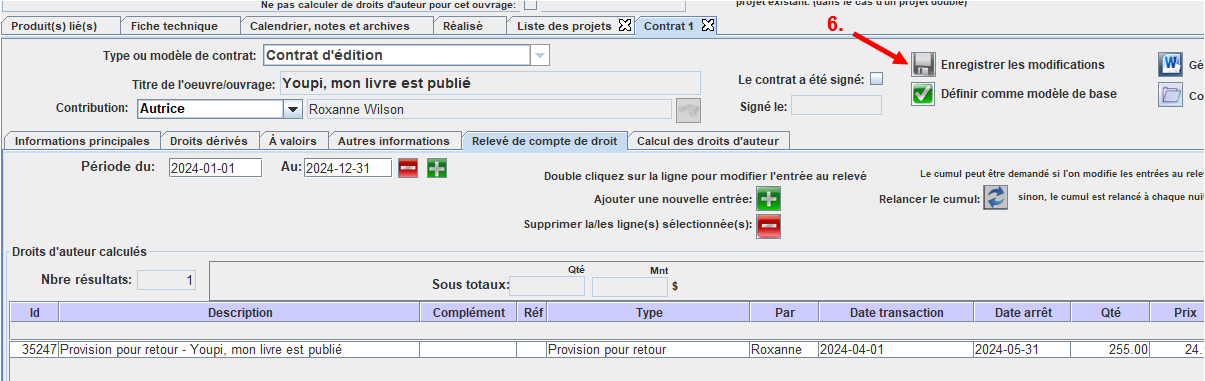Viewport: 1205px width, 381px height.
Task: Delete selected lines with red minus icon
Action: (x=768, y=225)
